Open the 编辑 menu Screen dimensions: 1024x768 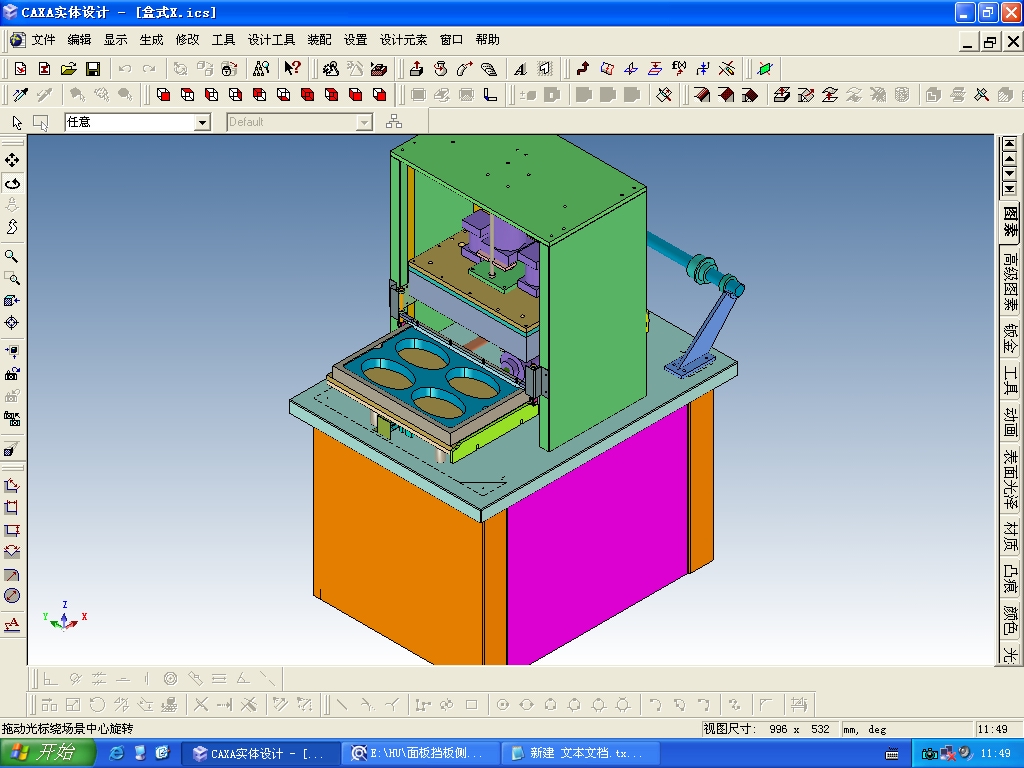point(79,40)
